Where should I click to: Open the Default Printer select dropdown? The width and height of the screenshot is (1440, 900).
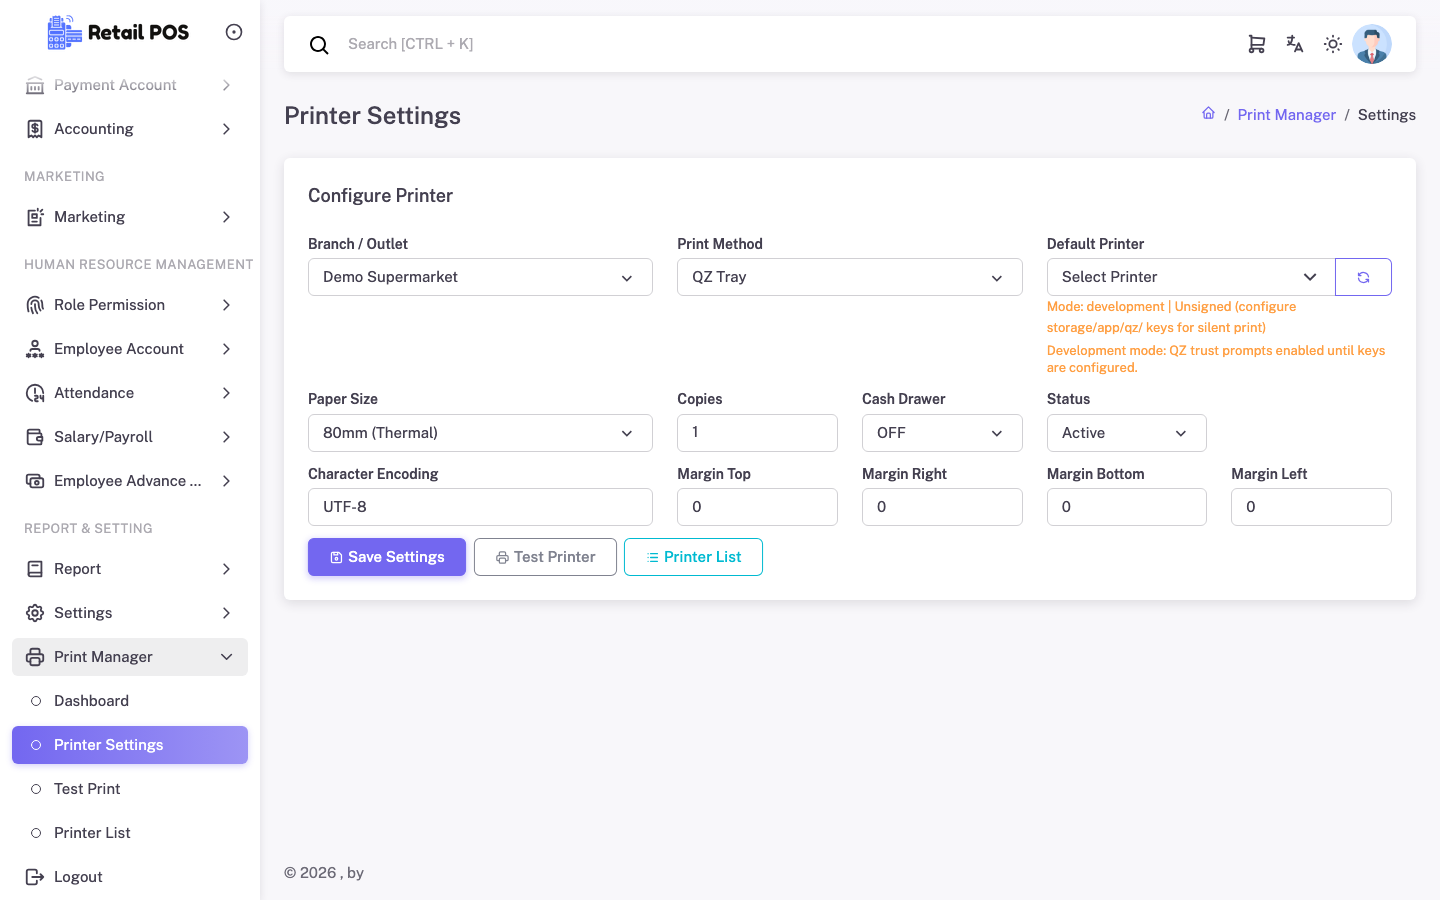point(1191,277)
